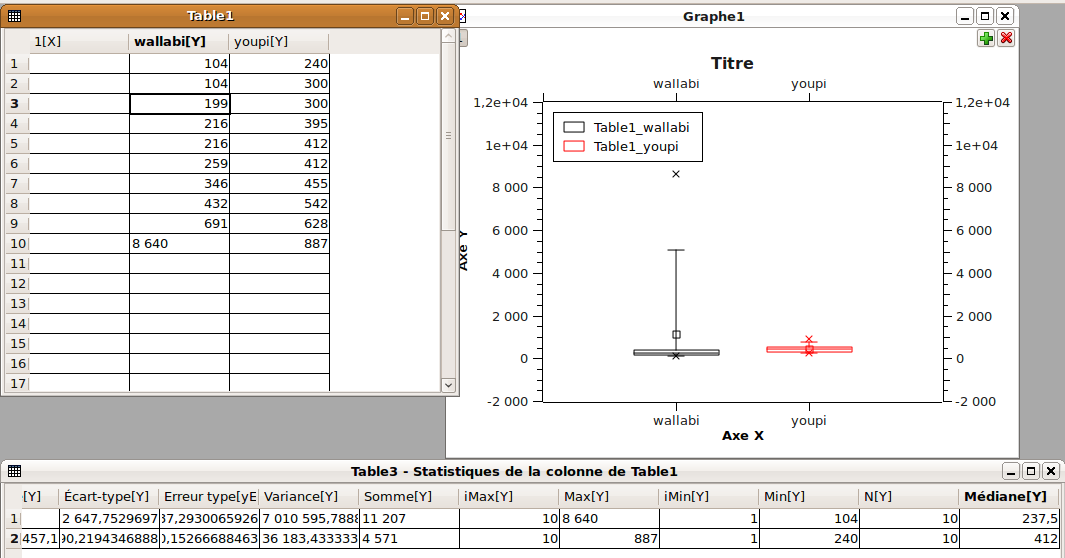Close the Table3 statistics window
The image size is (1065, 558).
1050,471
